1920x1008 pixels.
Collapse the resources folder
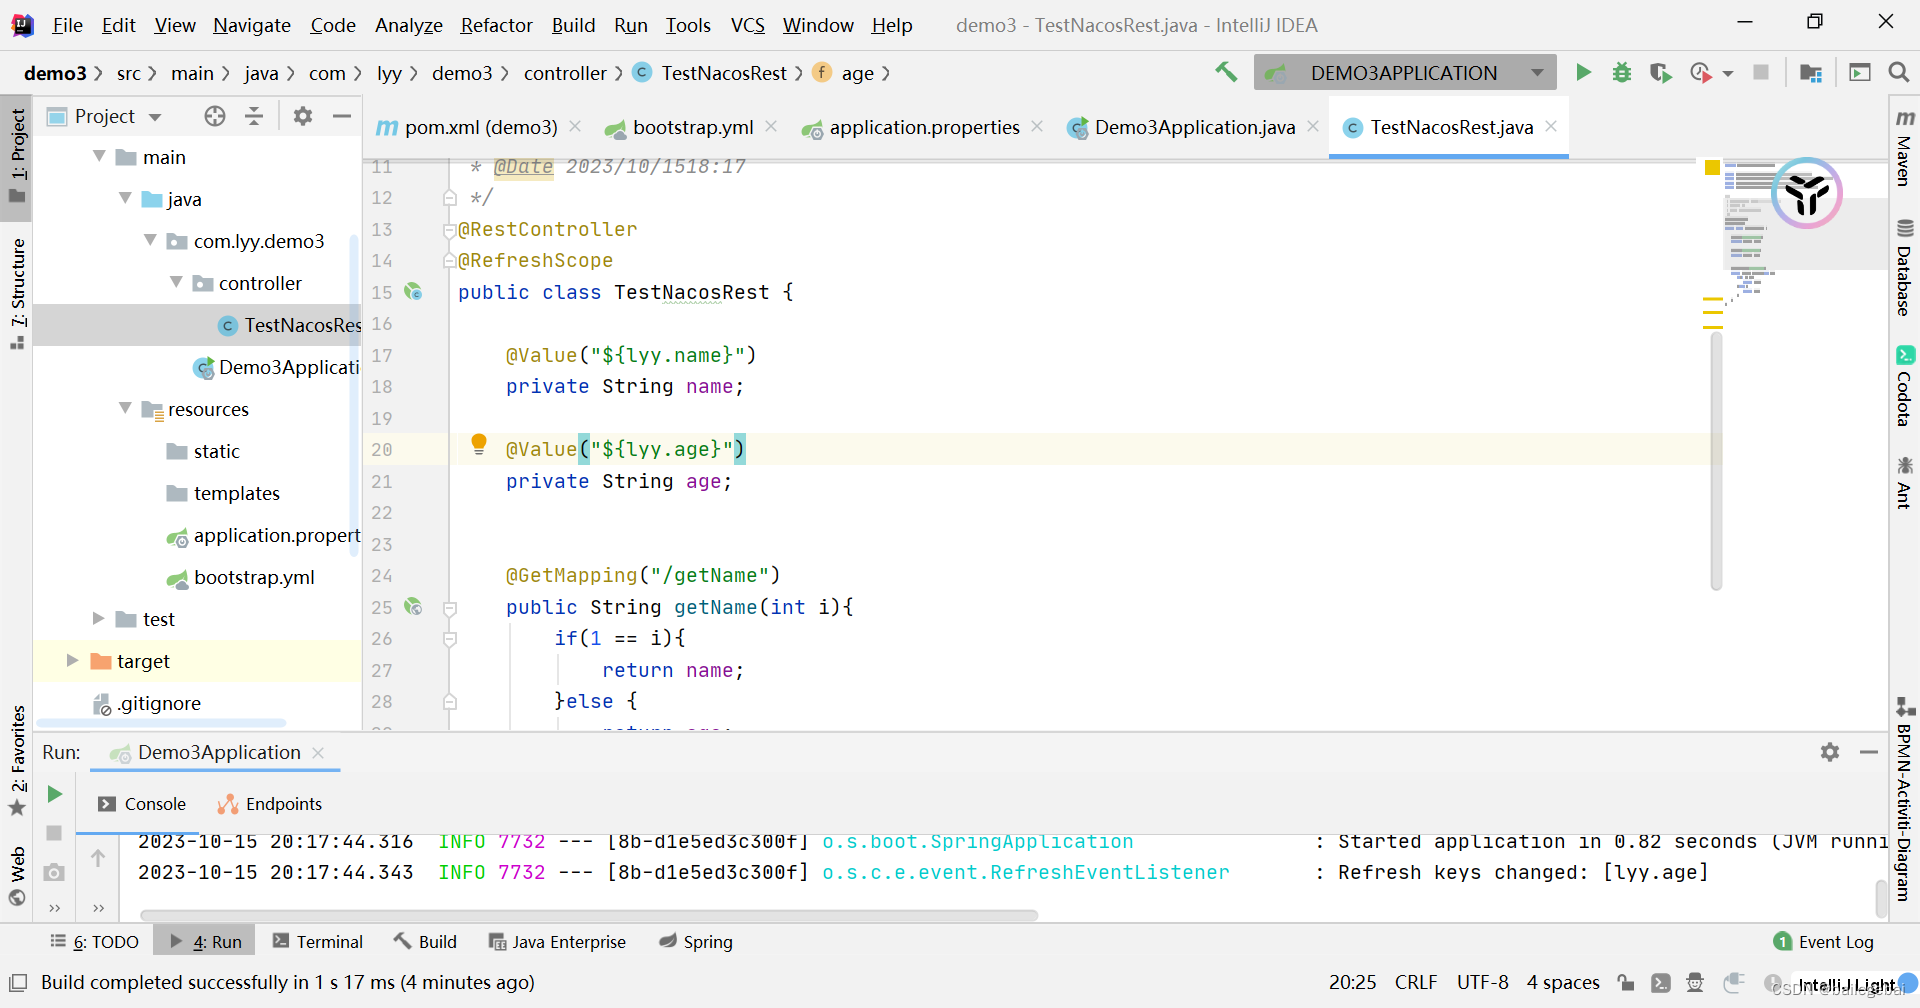click(x=125, y=408)
